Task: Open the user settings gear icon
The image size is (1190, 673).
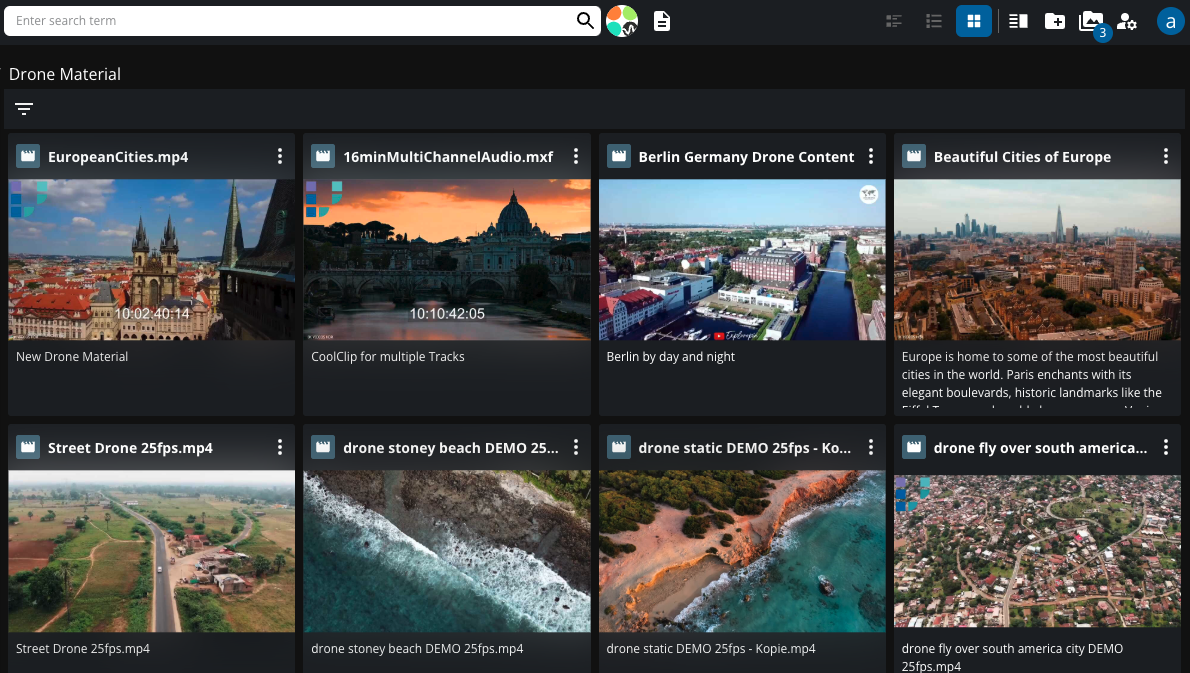Action: pyautogui.click(x=1127, y=21)
